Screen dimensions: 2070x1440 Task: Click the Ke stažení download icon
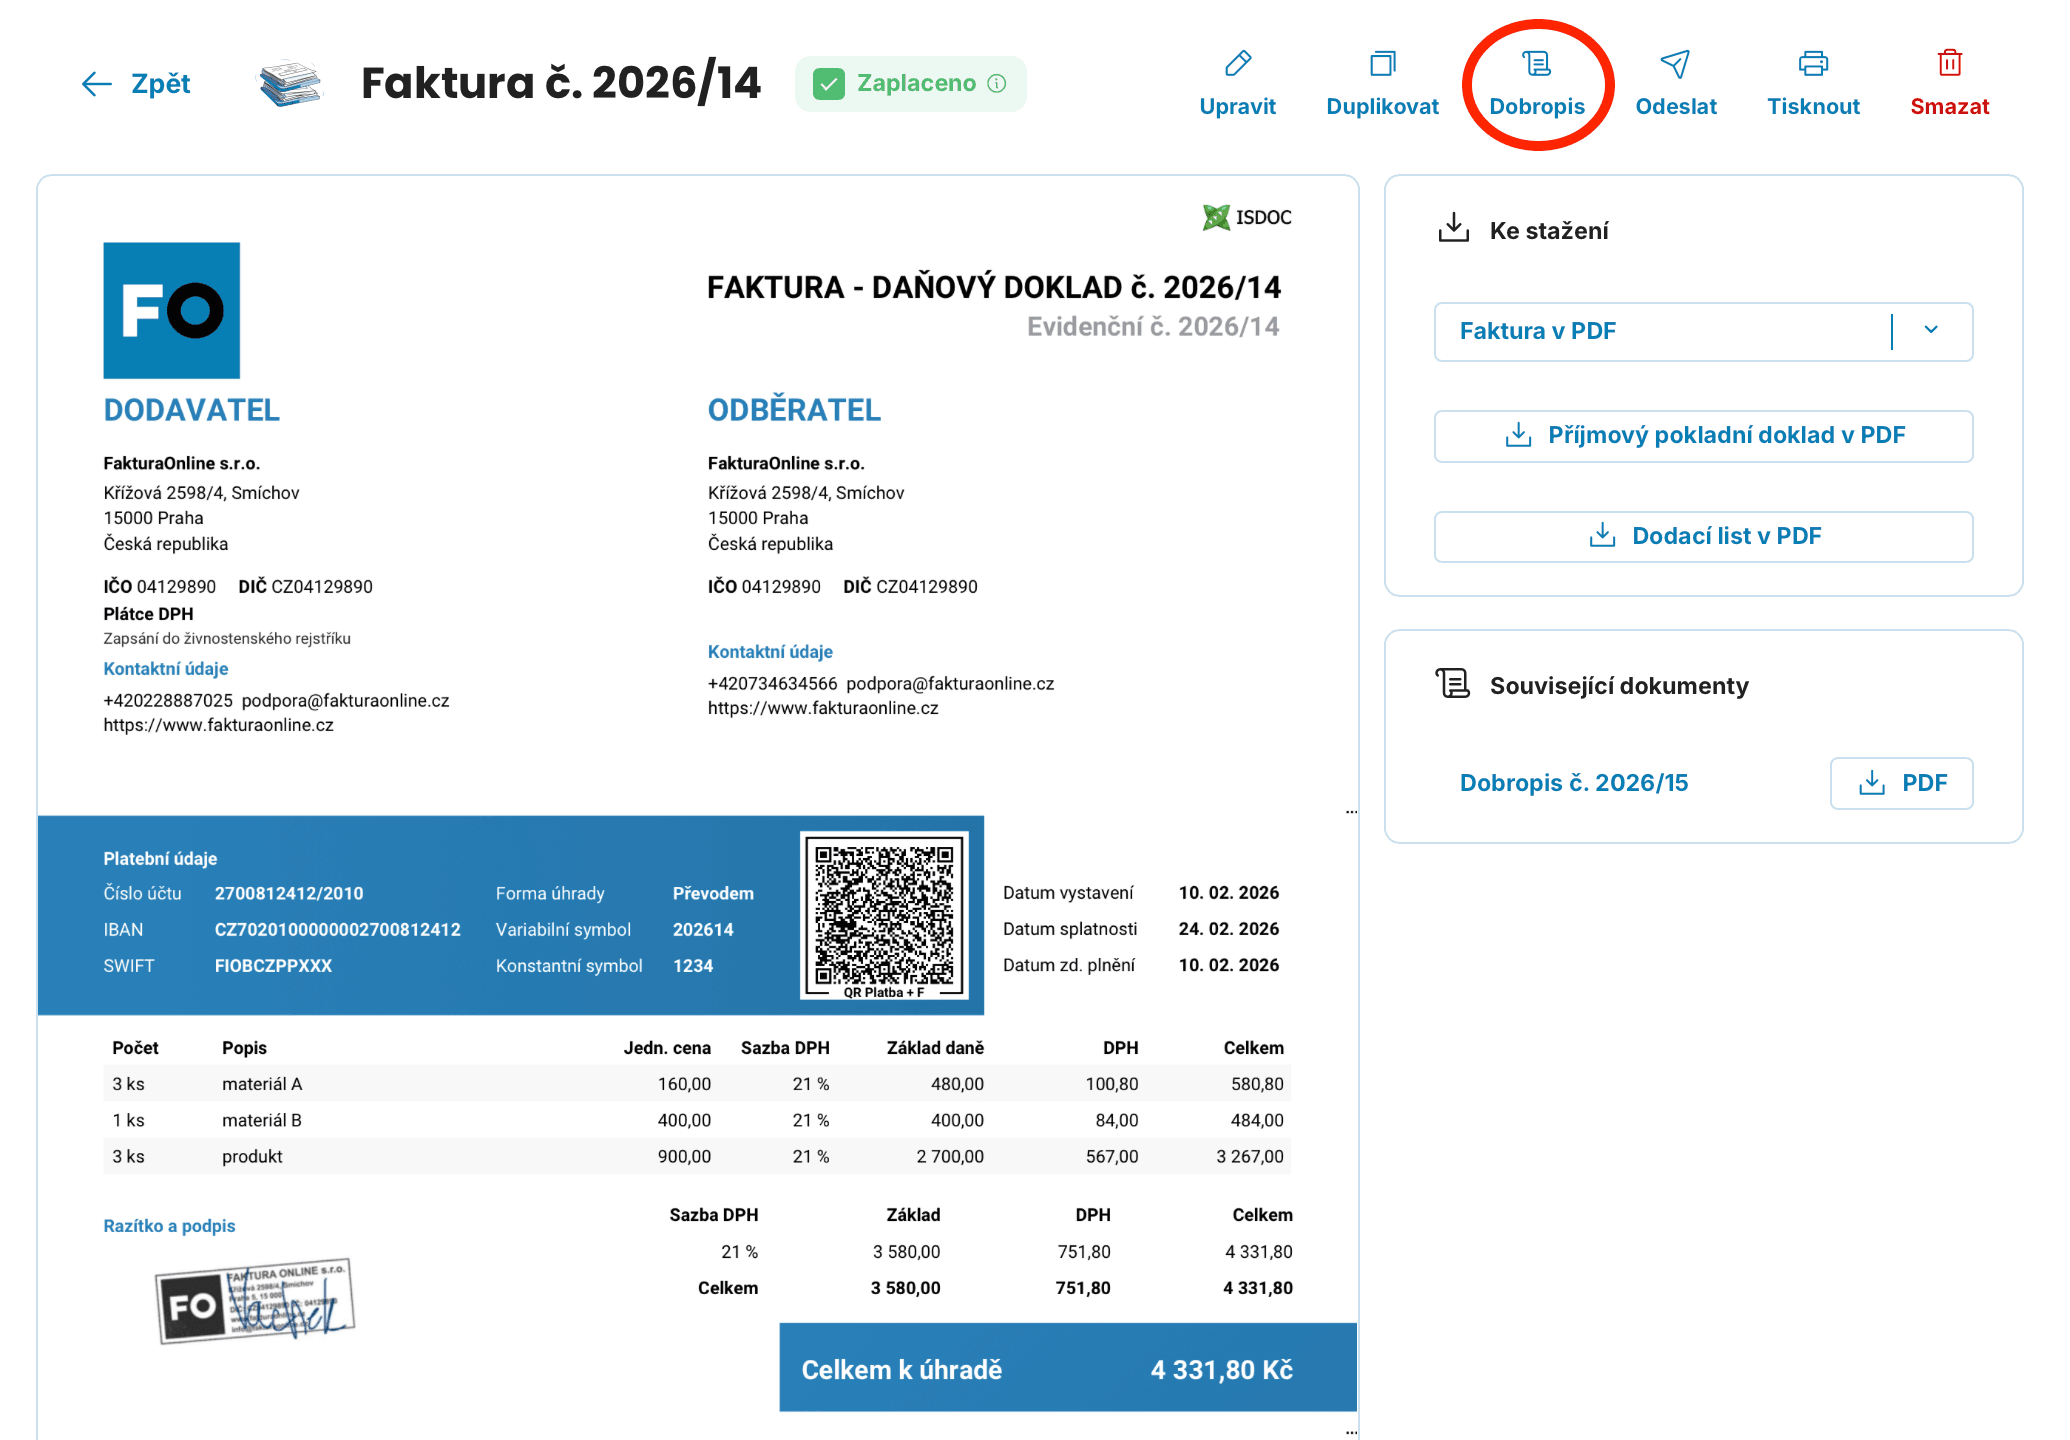point(1454,229)
